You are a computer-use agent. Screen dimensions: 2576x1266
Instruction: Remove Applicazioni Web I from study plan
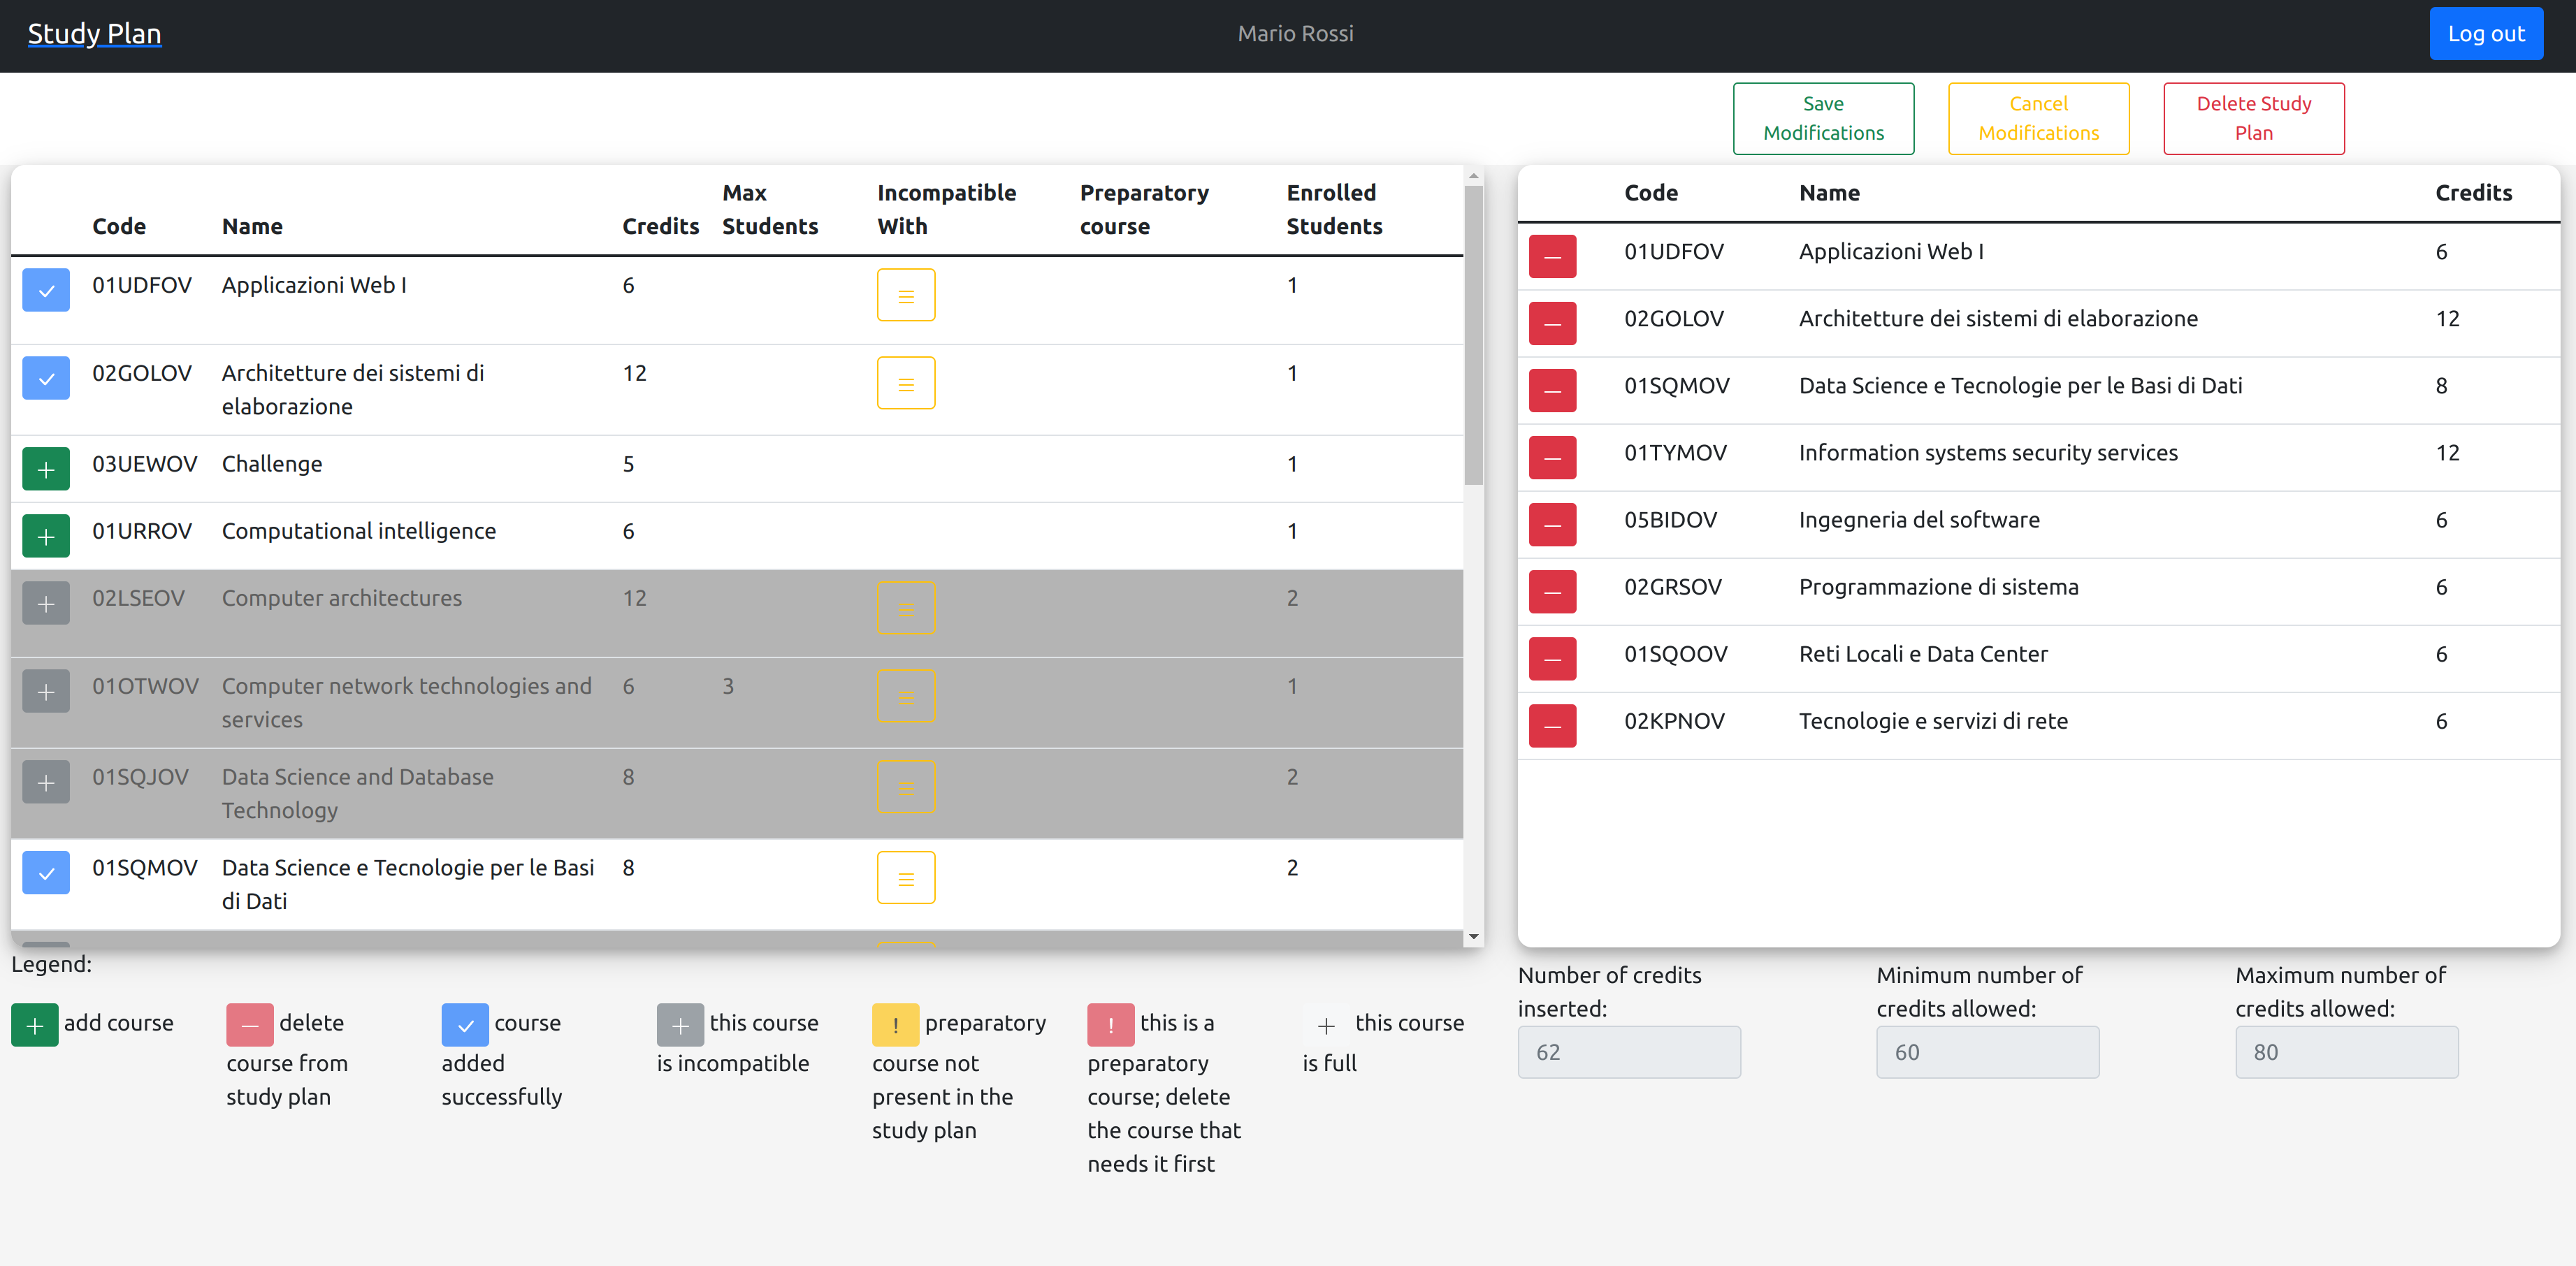pos(1552,256)
